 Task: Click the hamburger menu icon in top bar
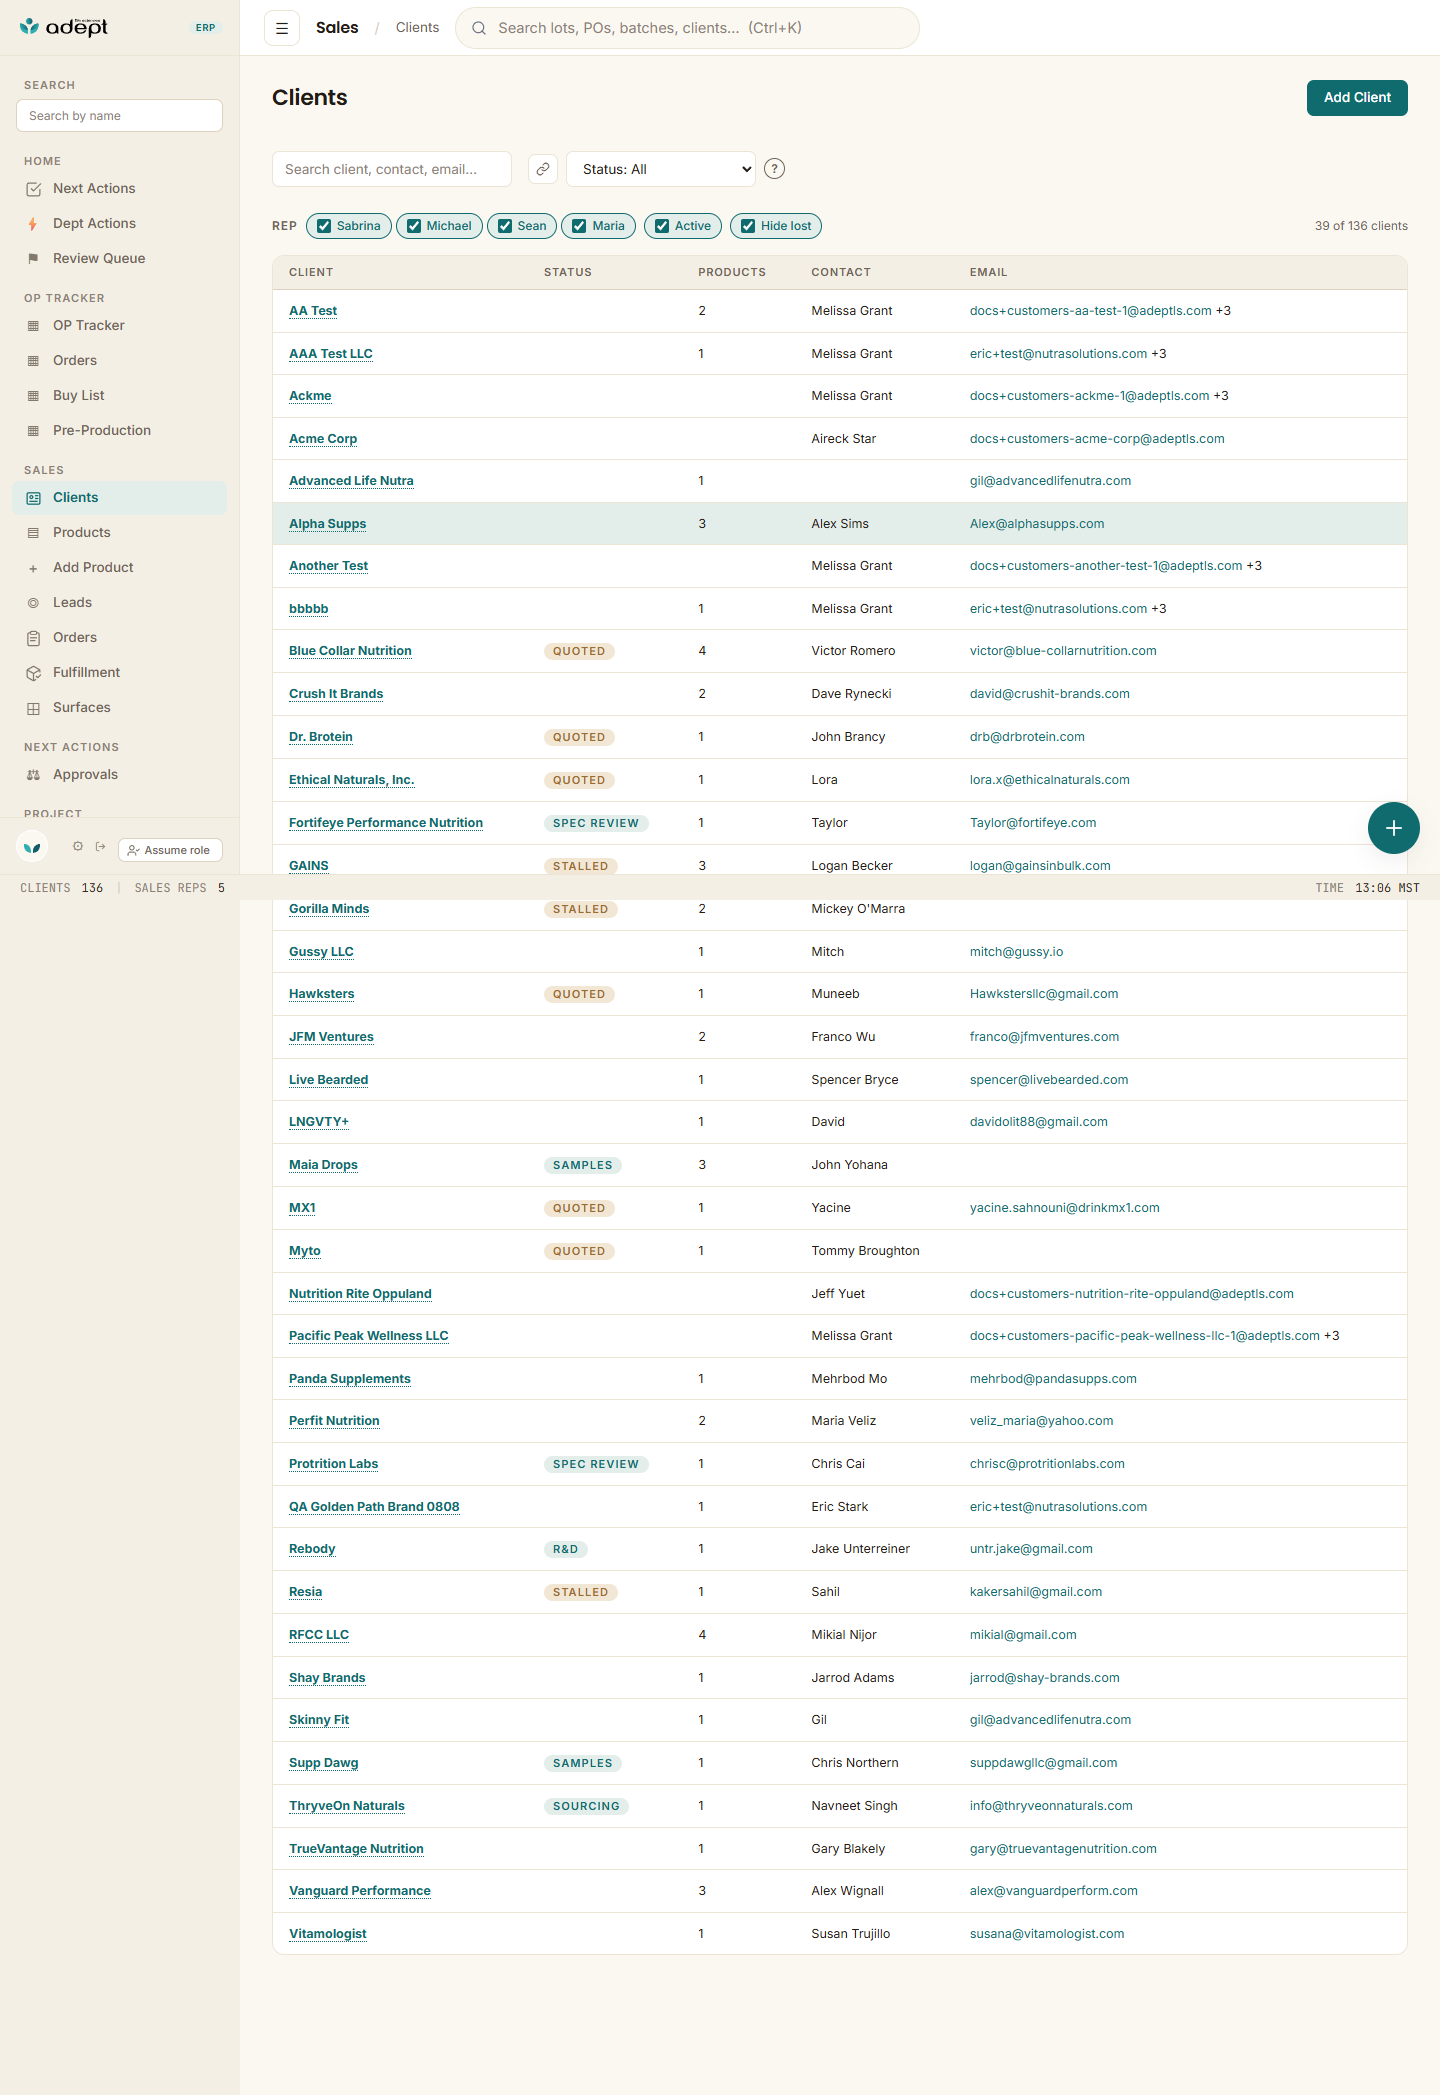282,28
